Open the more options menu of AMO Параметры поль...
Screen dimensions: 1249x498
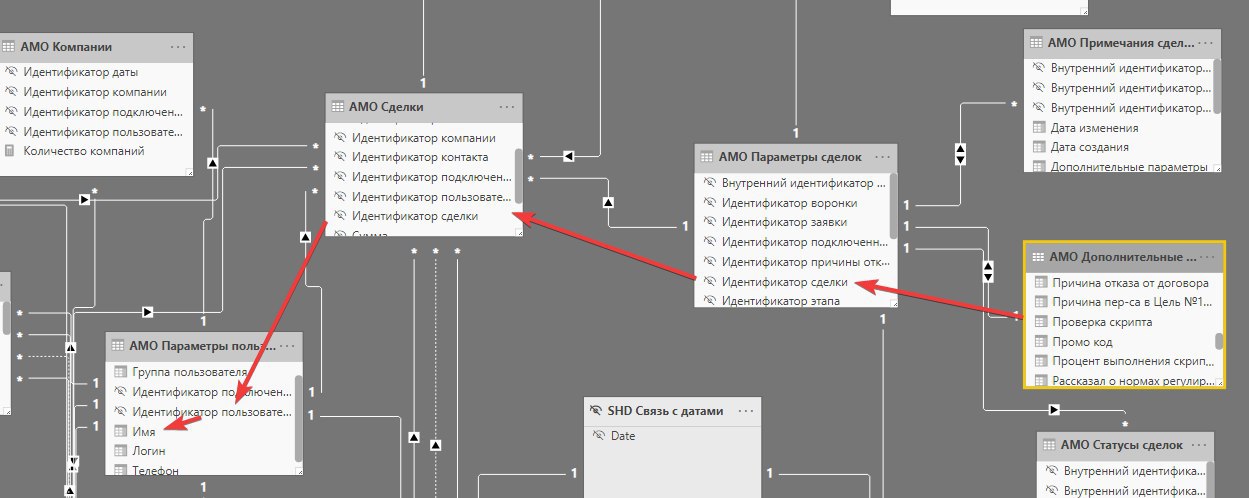[288, 346]
